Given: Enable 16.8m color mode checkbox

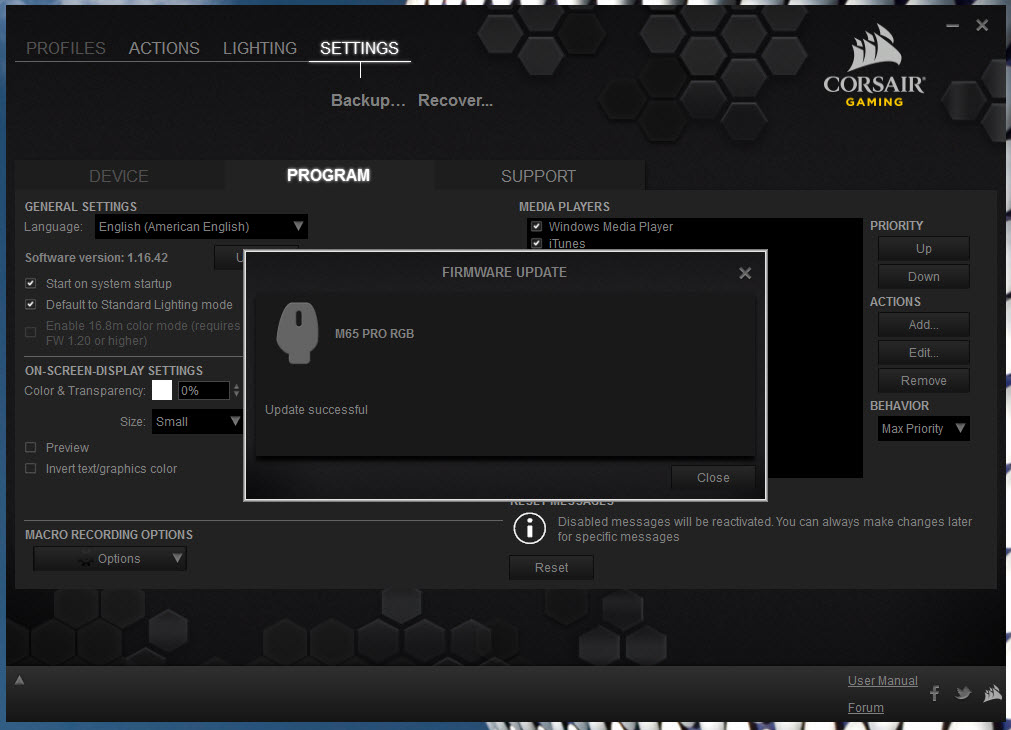Looking at the screenshot, I should (x=30, y=332).
